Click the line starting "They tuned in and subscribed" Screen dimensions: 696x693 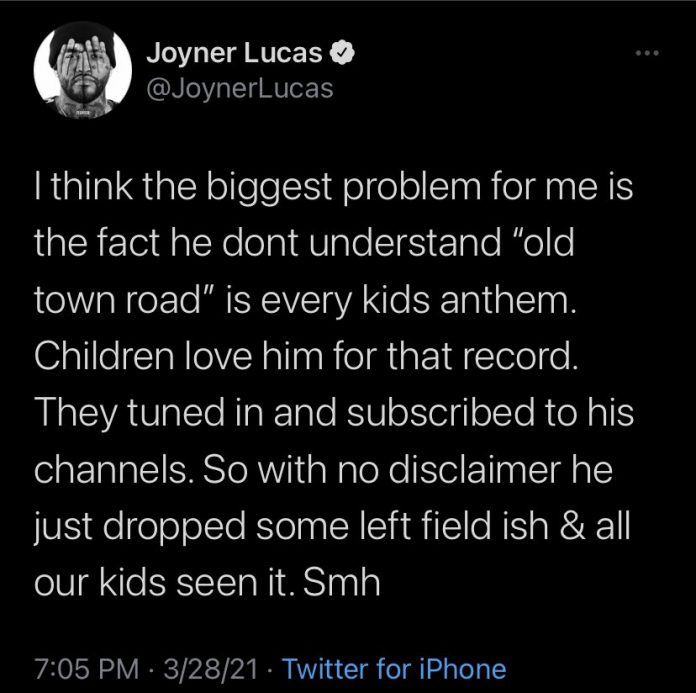pos(334,413)
